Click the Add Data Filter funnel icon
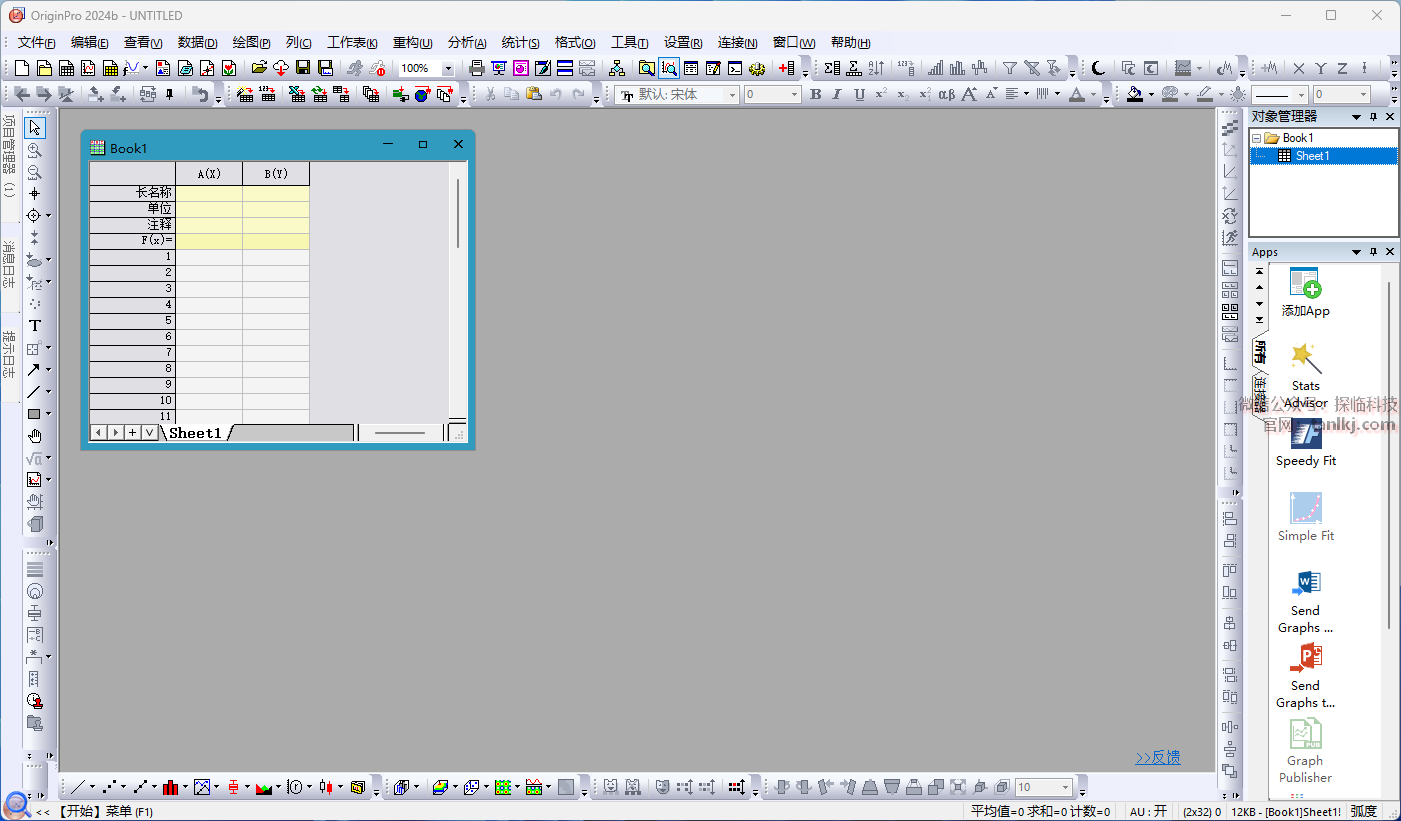The image size is (1401, 821). [1010, 68]
